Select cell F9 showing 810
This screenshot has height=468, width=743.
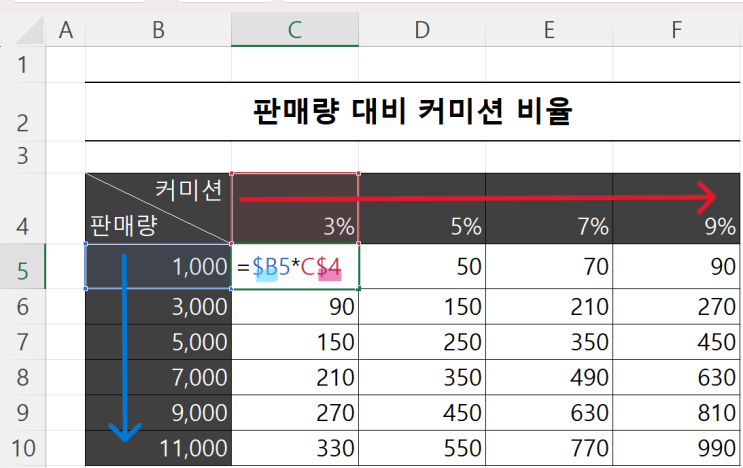[676, 413]
